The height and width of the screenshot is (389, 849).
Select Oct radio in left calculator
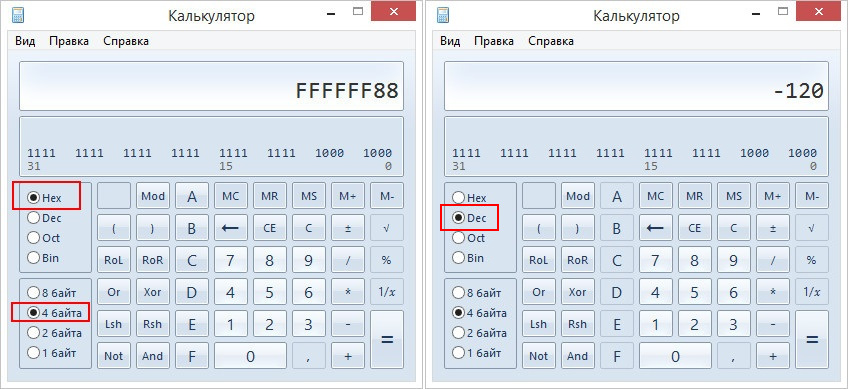click(x=44, y=238)
